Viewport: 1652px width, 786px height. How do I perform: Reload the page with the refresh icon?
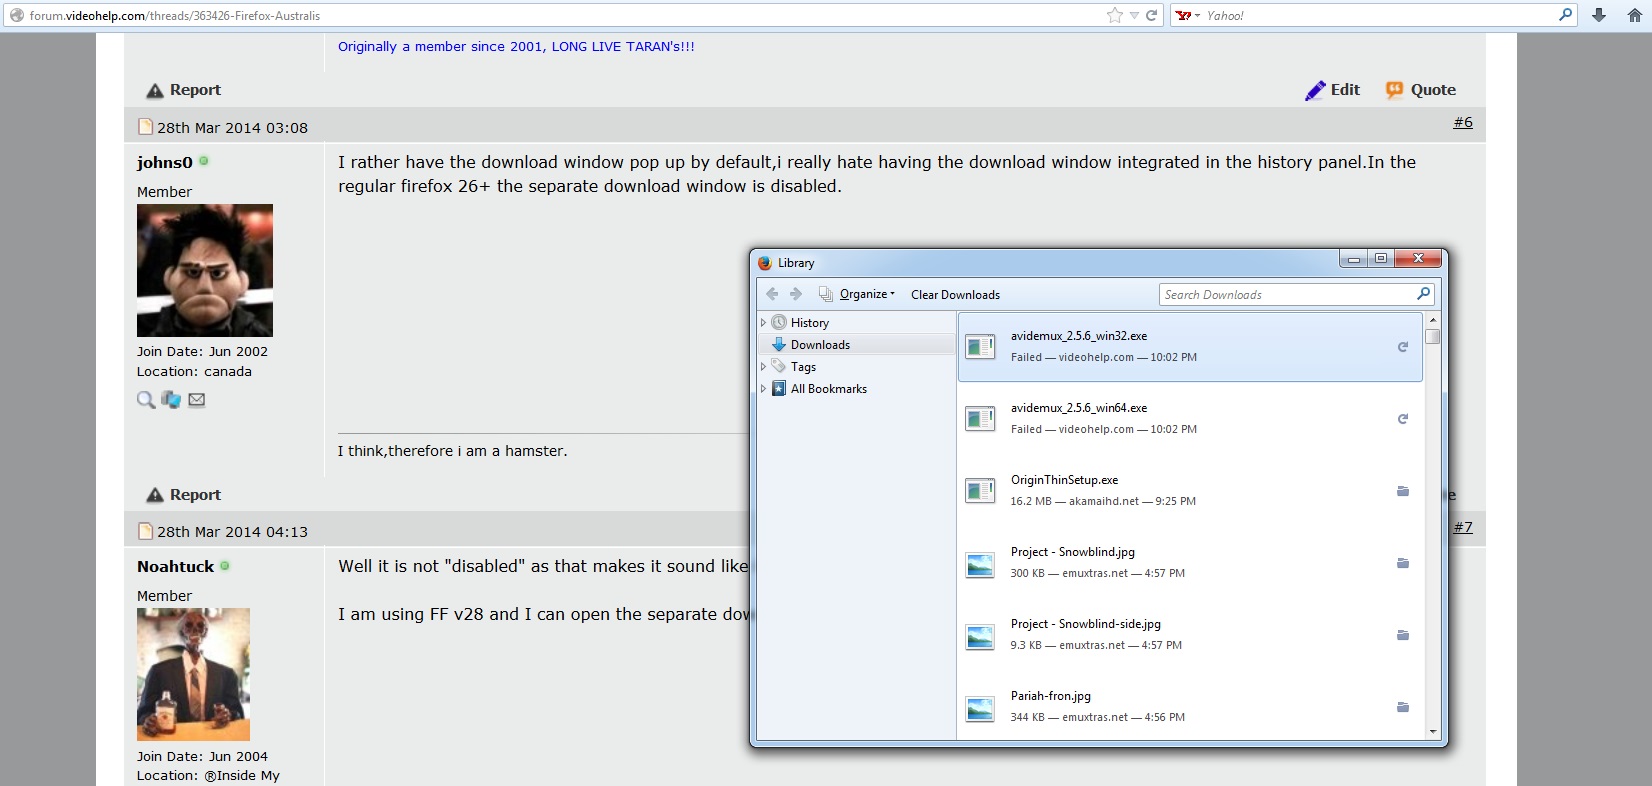tap(1151, 15)
